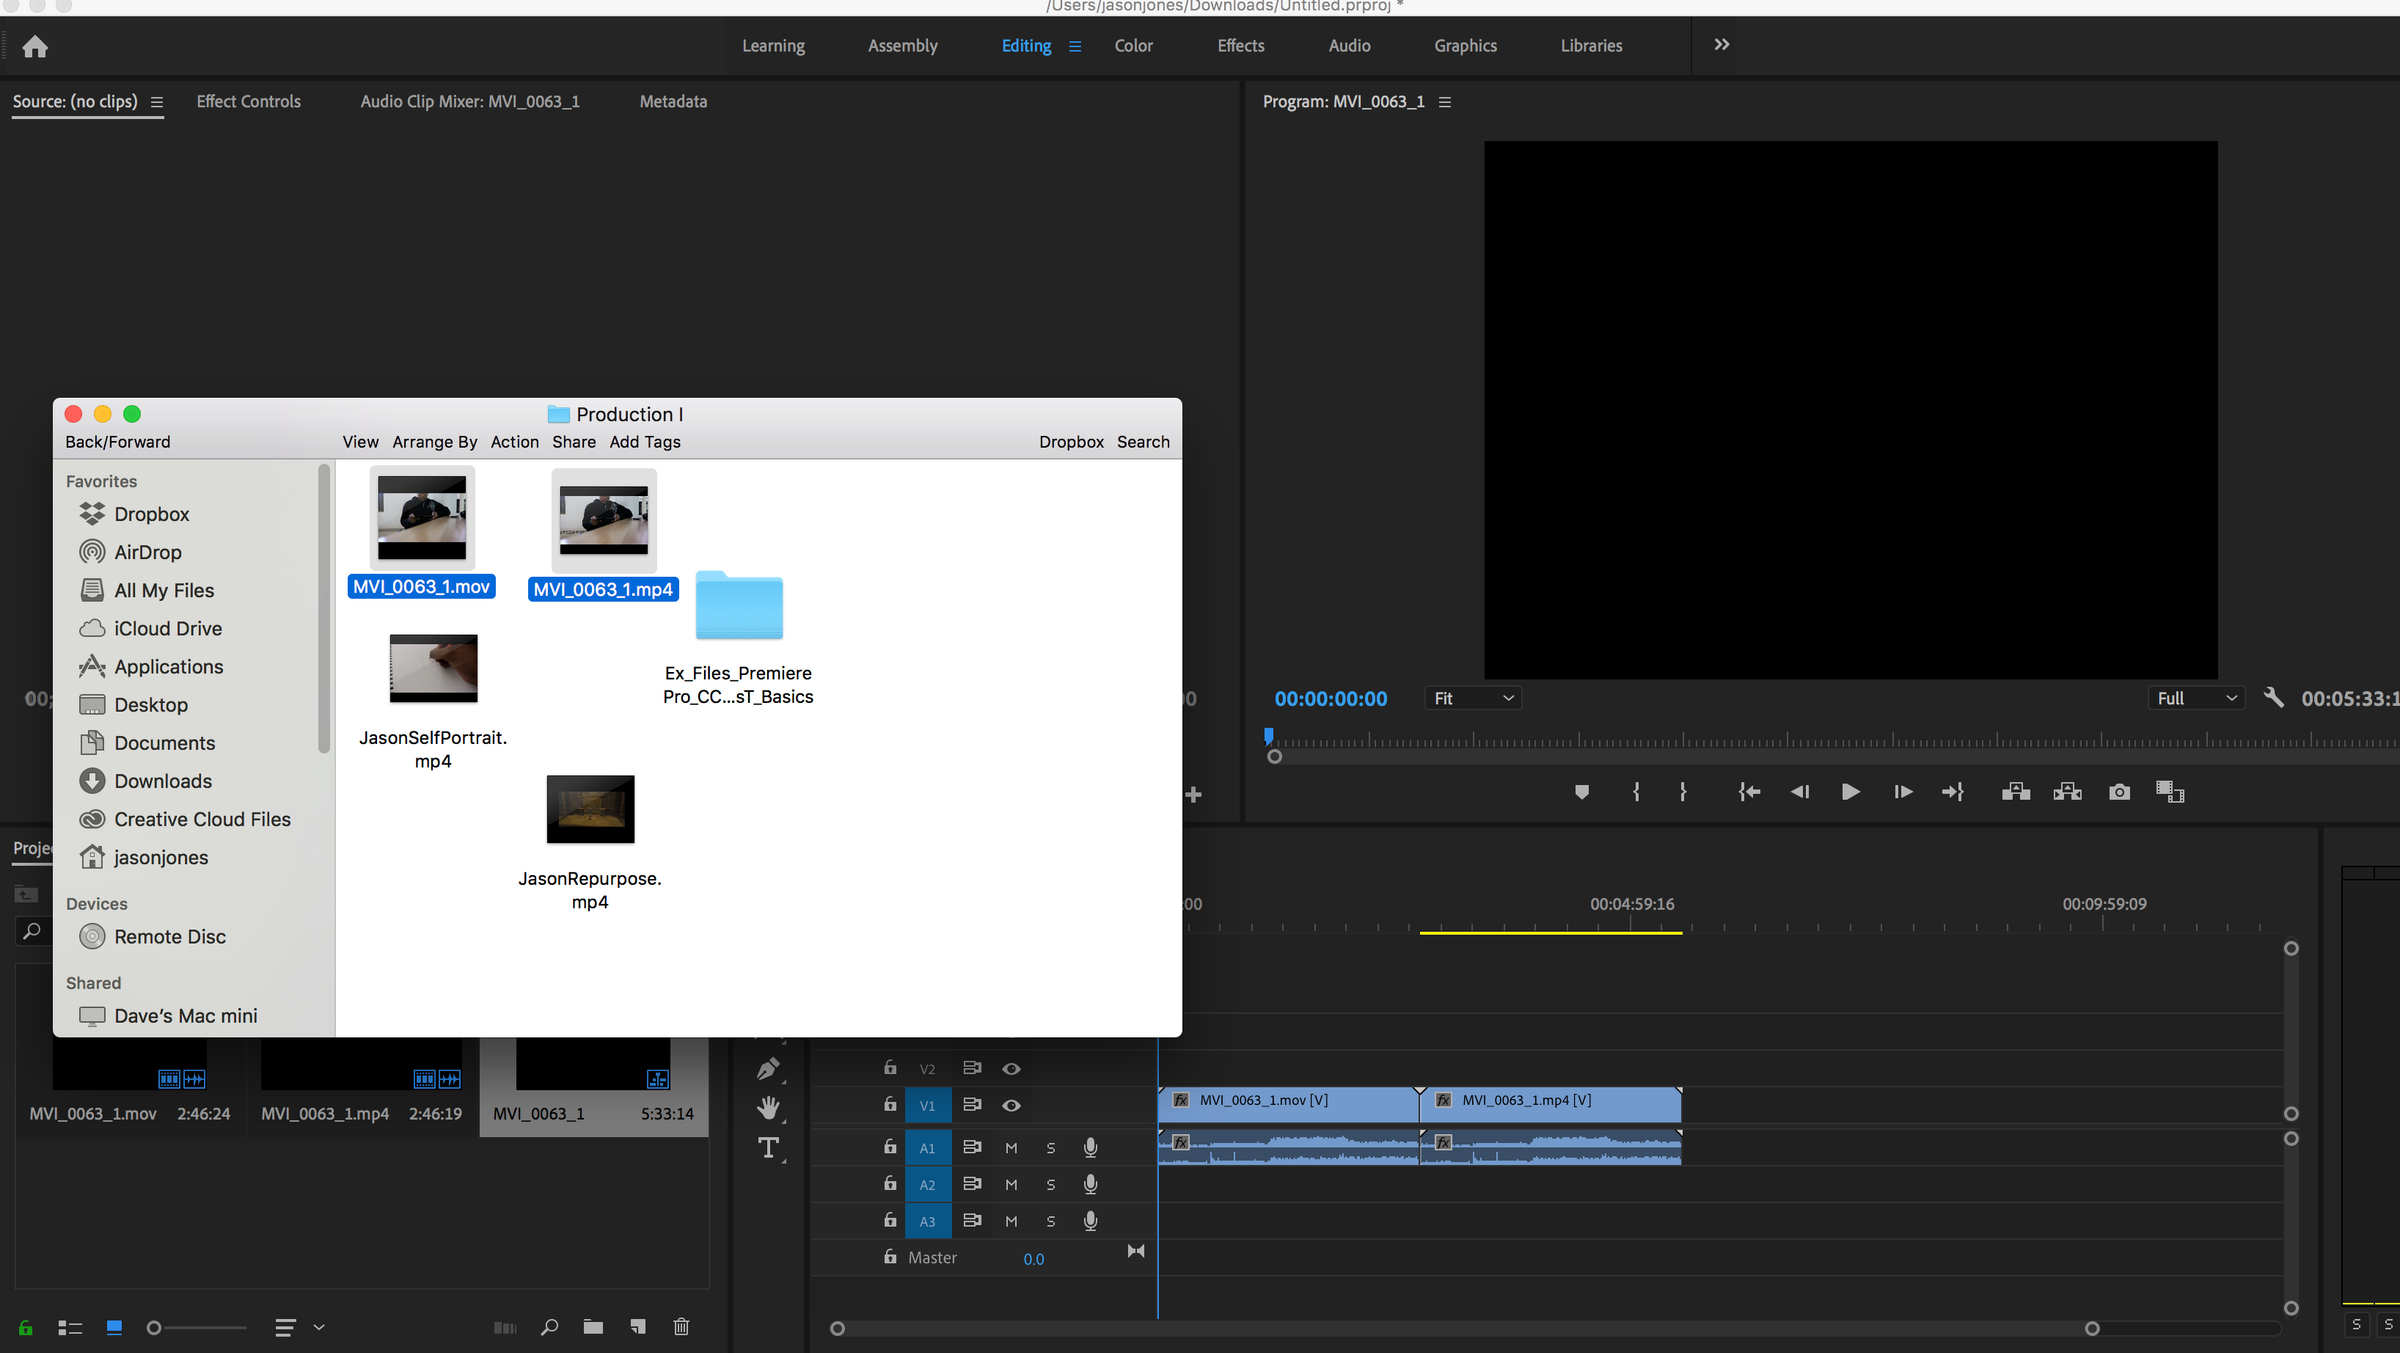Click Search in Finder toolbar

pos(1143,442)
